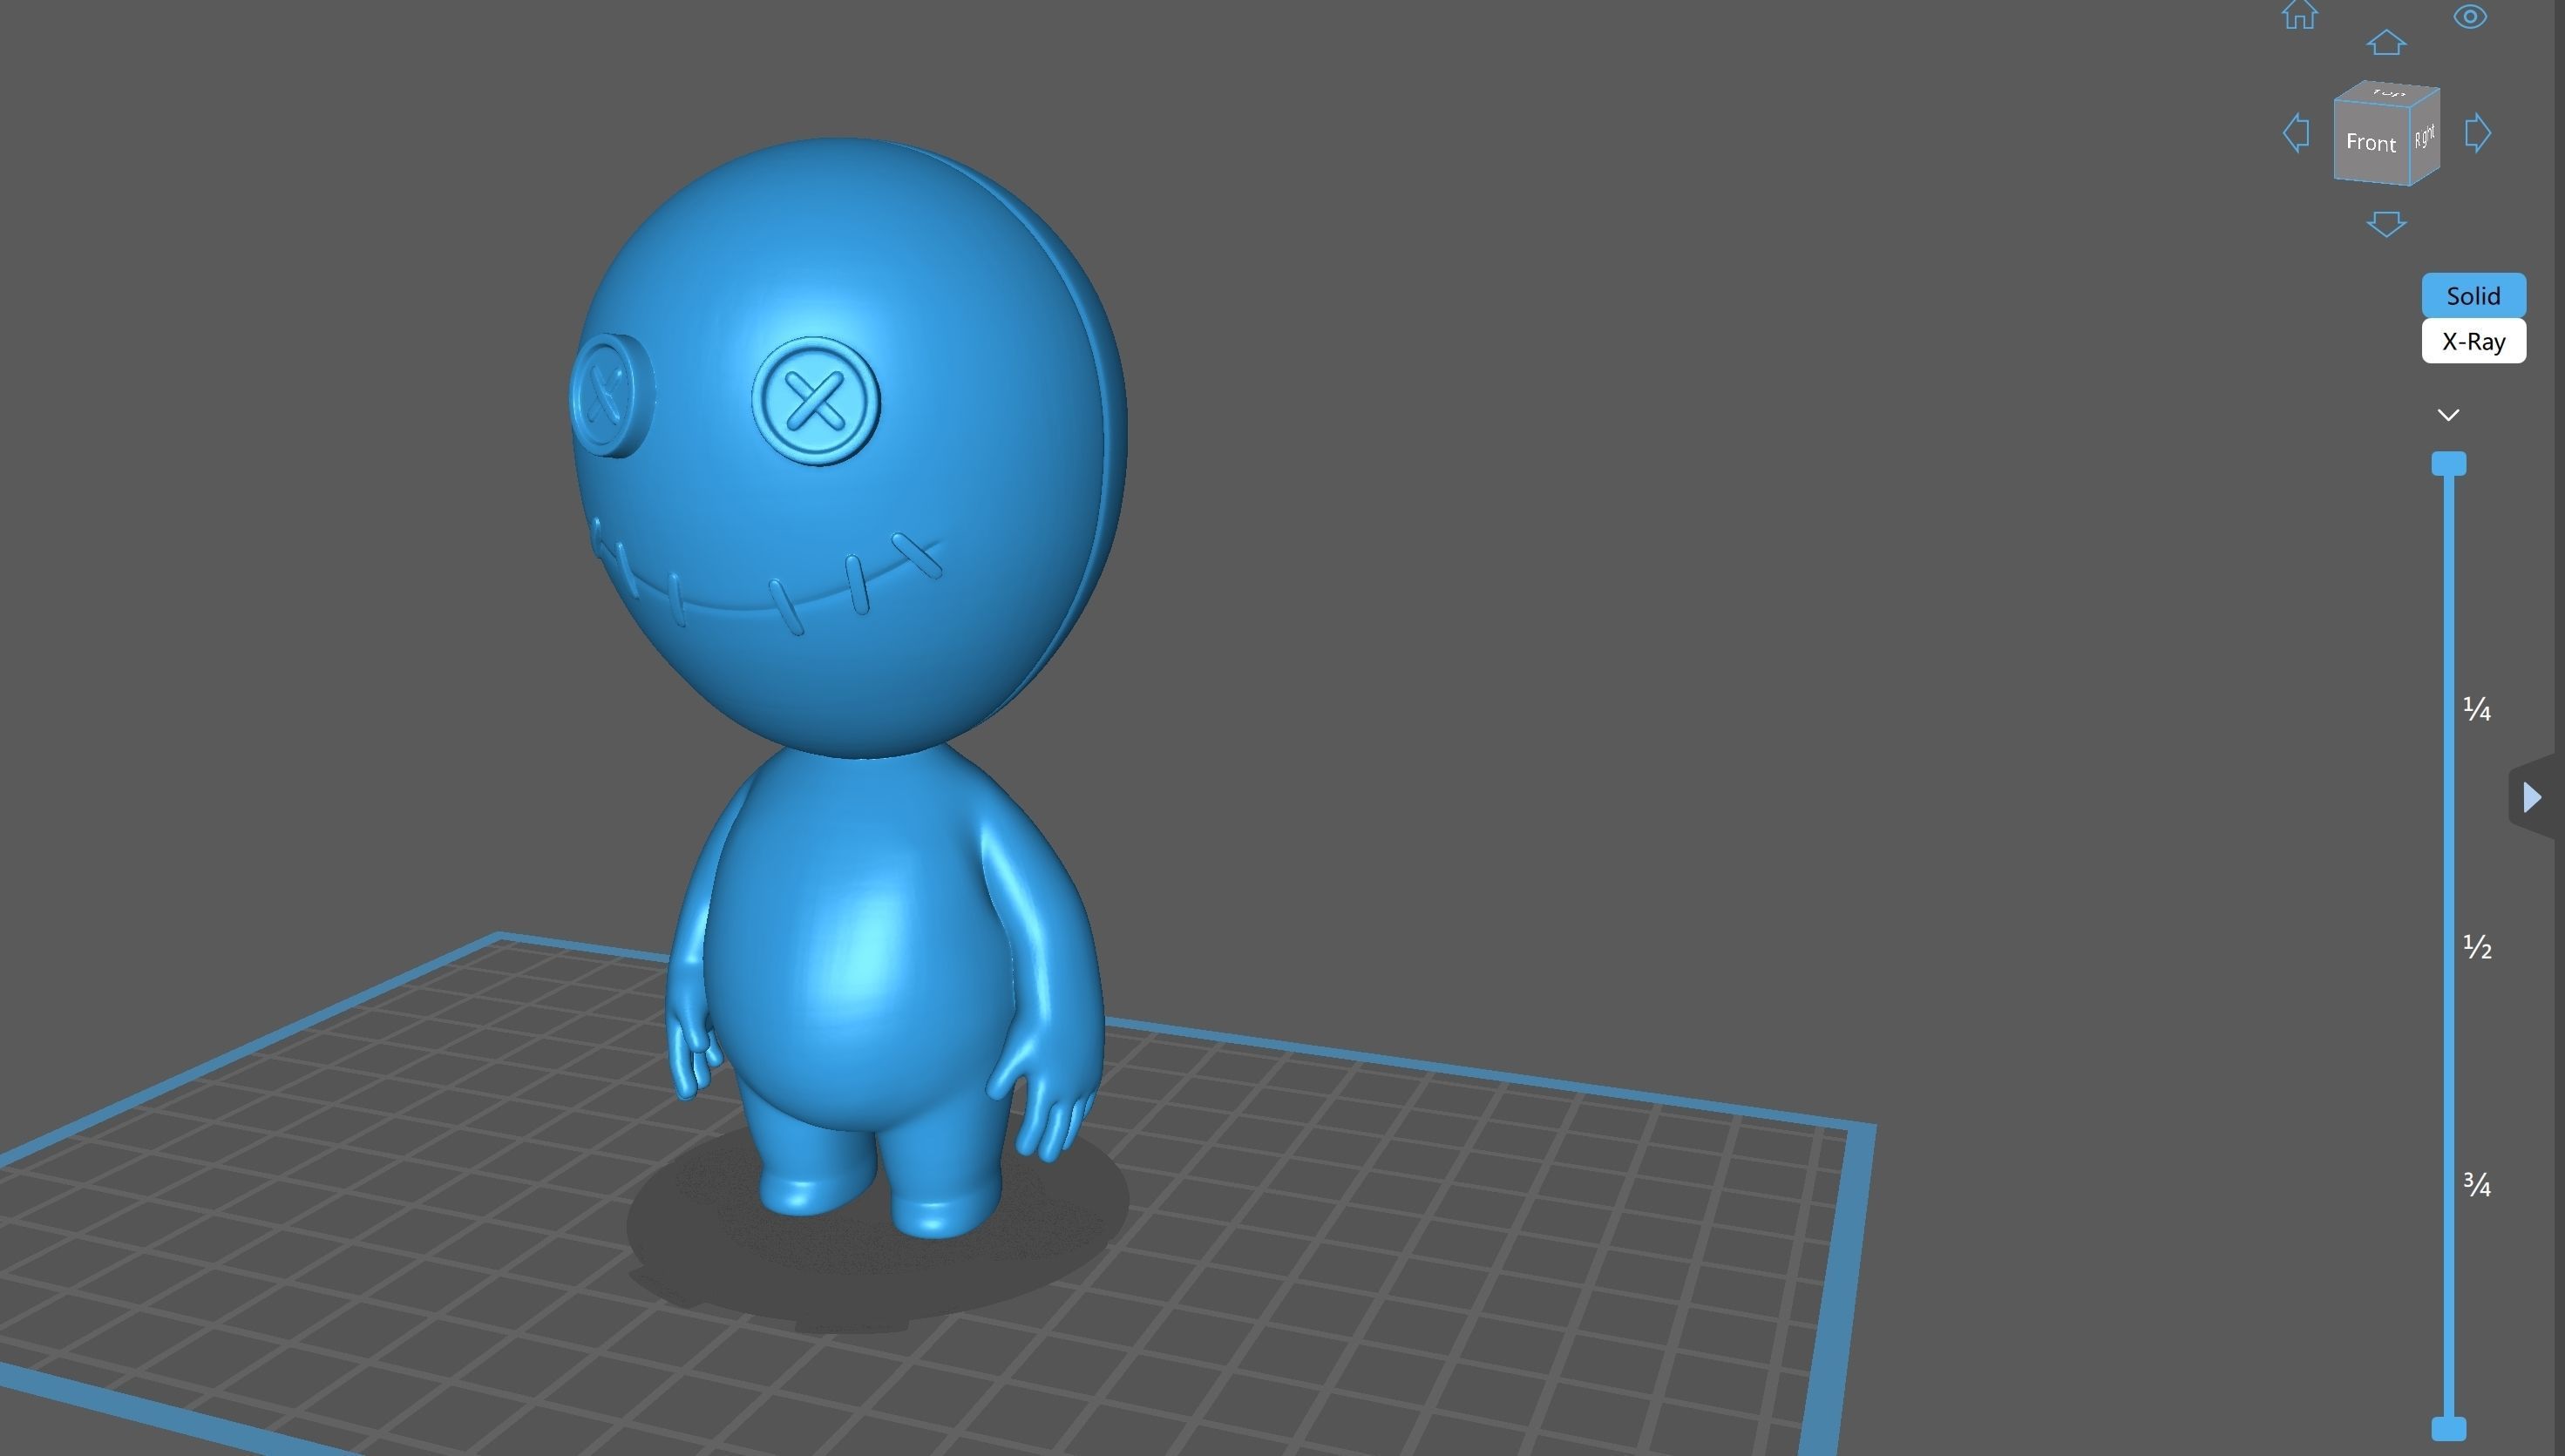Jump to the ¼ slider mark
The height and width of the screenshot is (1456, 2565).
2476,709
